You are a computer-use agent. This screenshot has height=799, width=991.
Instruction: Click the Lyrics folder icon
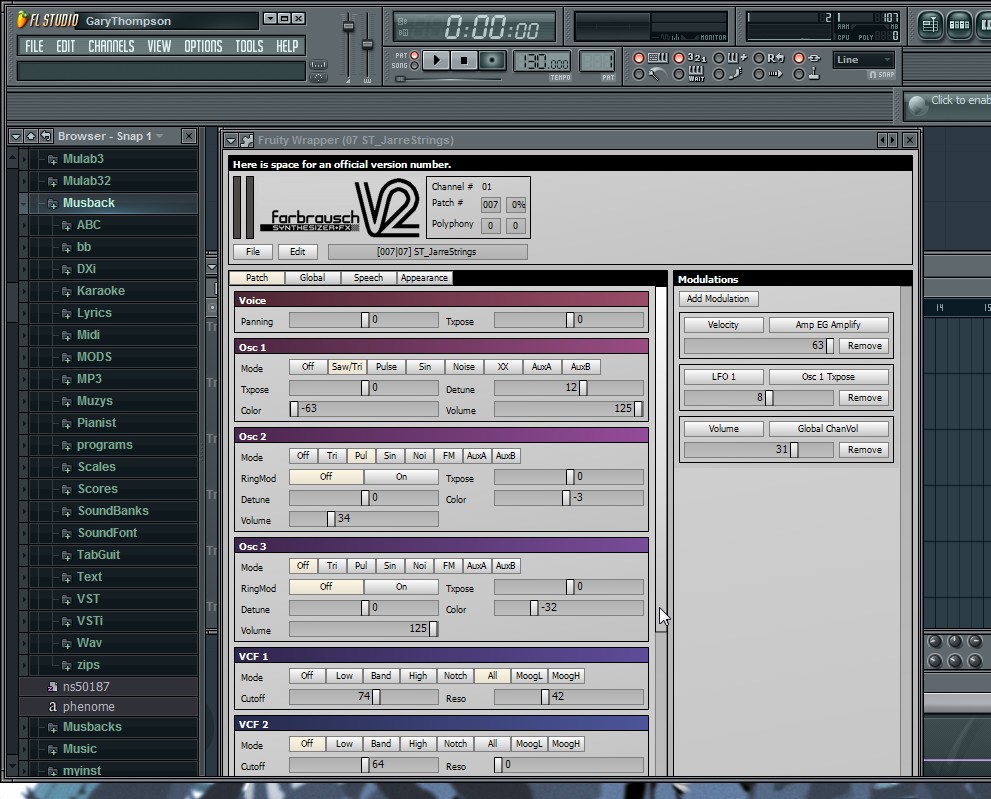(66, 314)
